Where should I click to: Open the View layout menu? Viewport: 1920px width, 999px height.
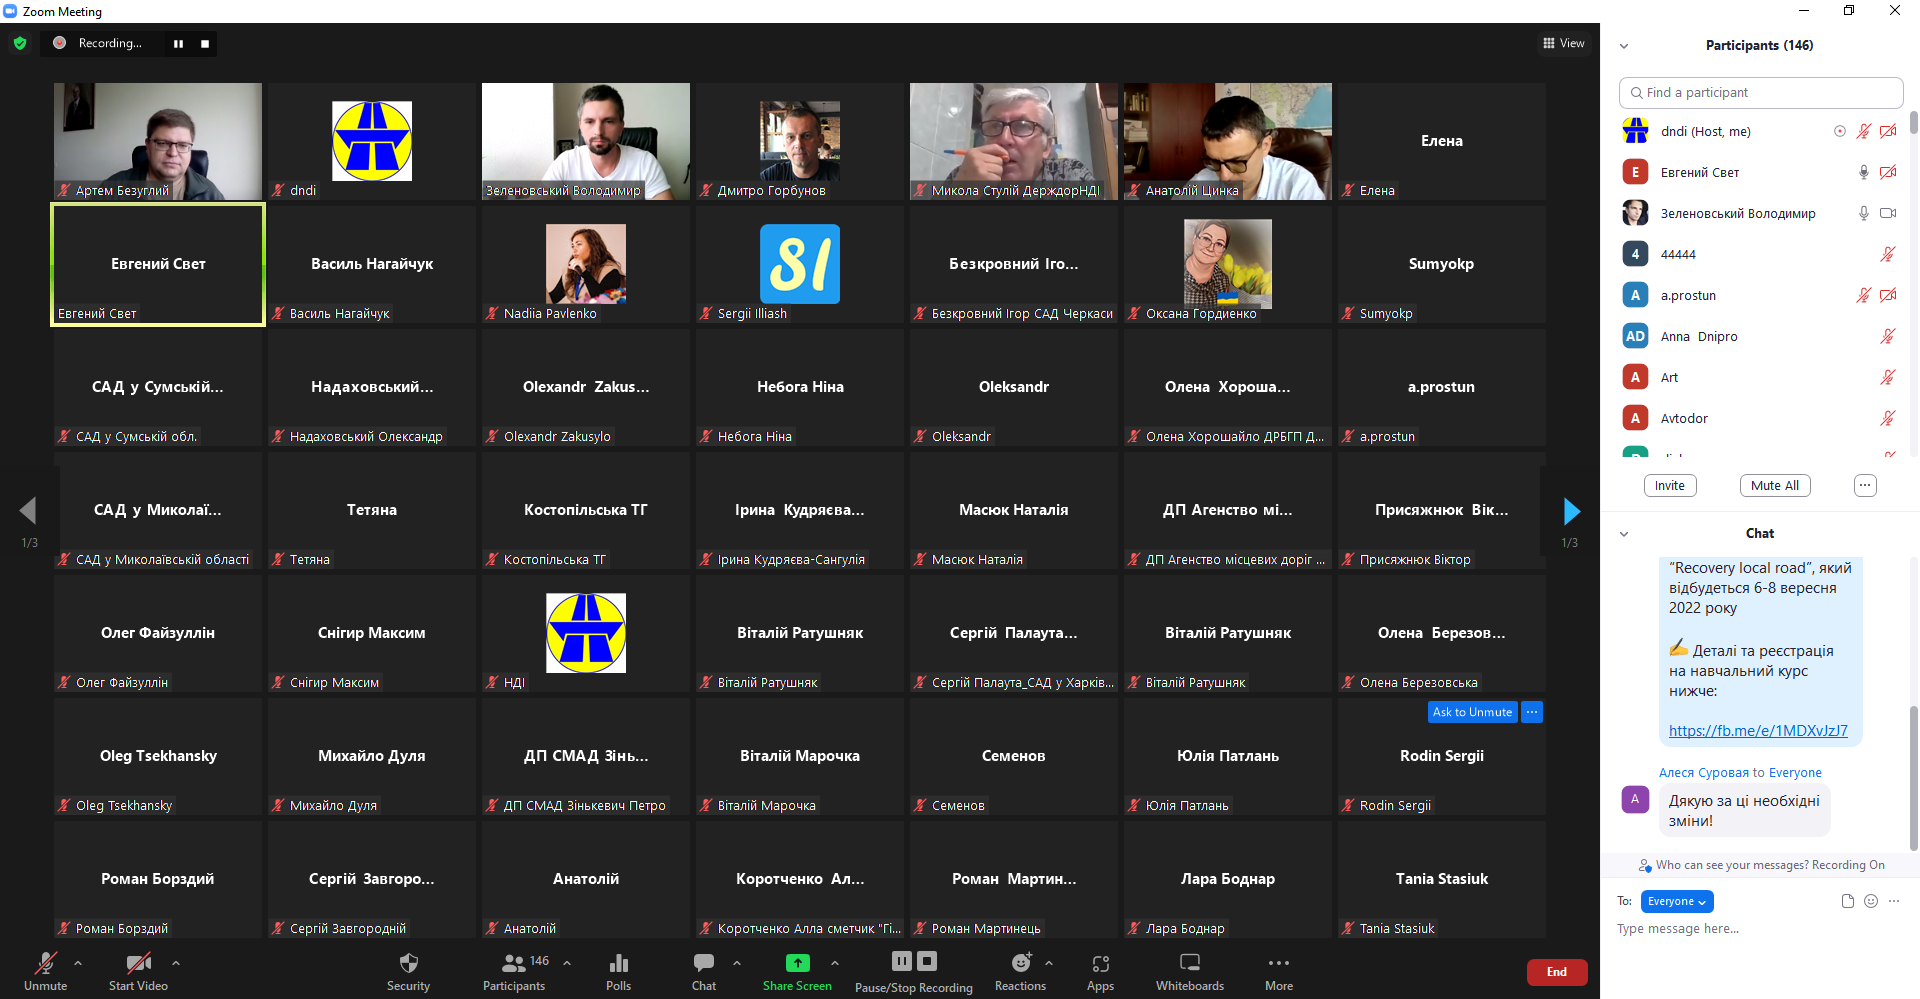[1564, 43]
